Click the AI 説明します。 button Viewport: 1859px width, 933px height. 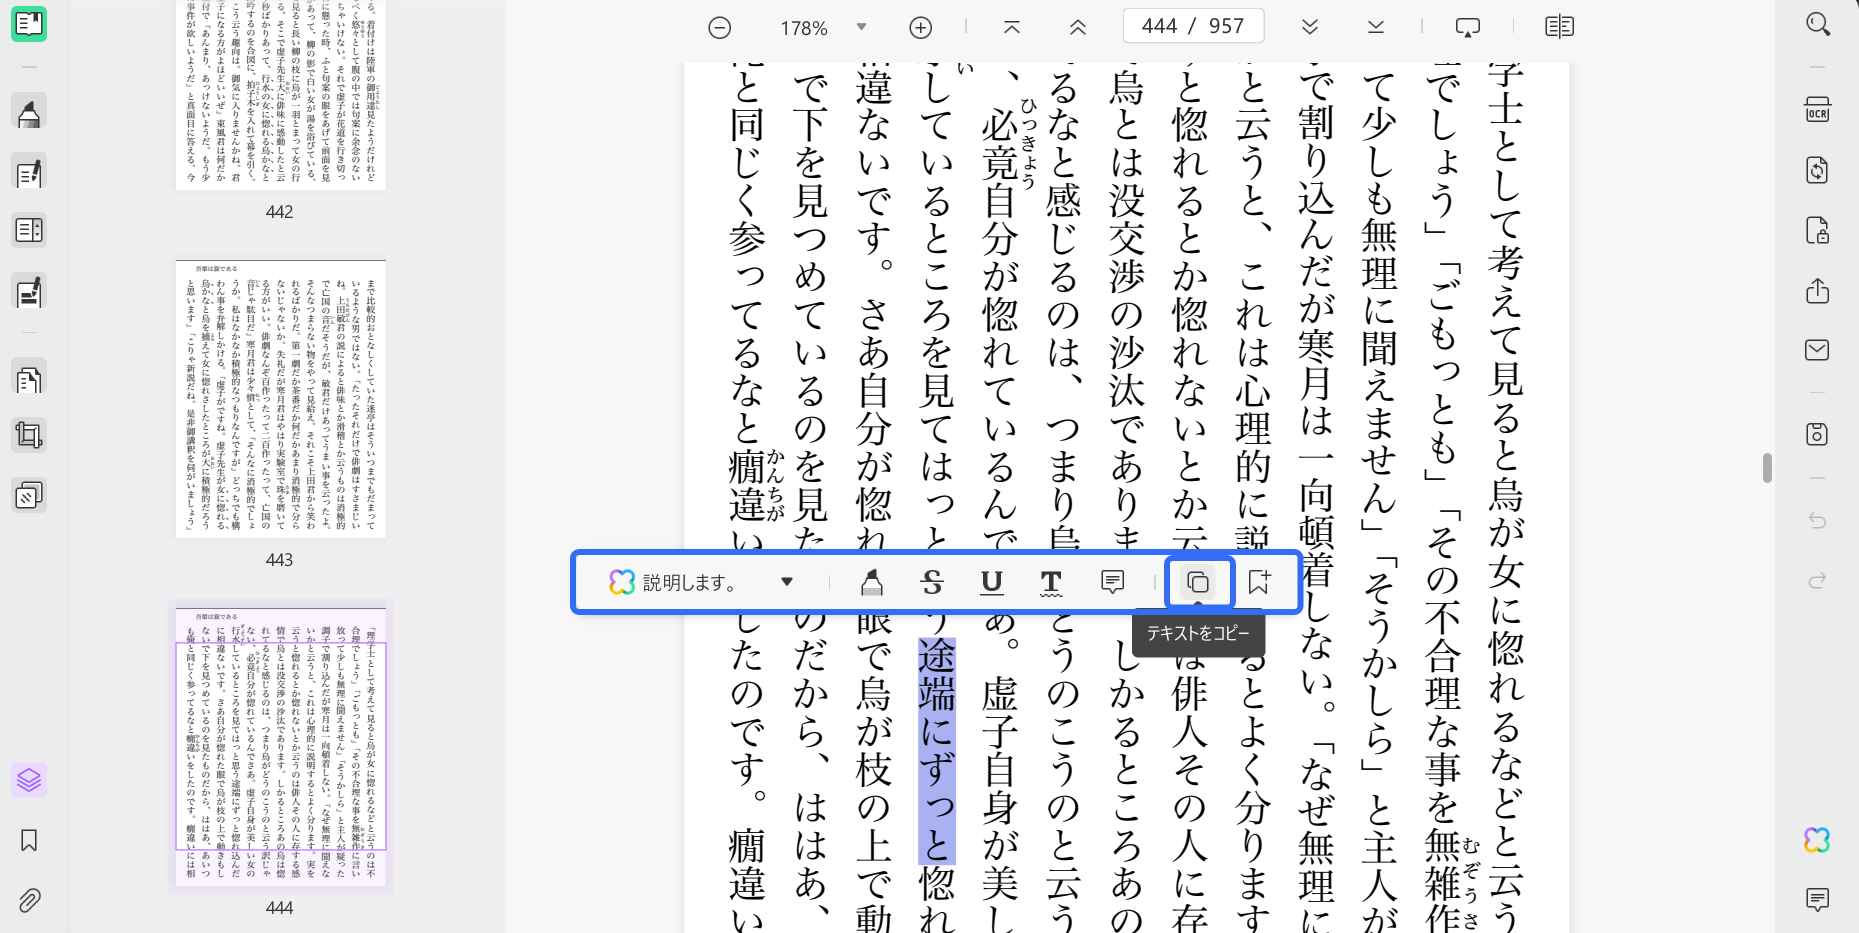pyautogui.click(x=672, y=582)
